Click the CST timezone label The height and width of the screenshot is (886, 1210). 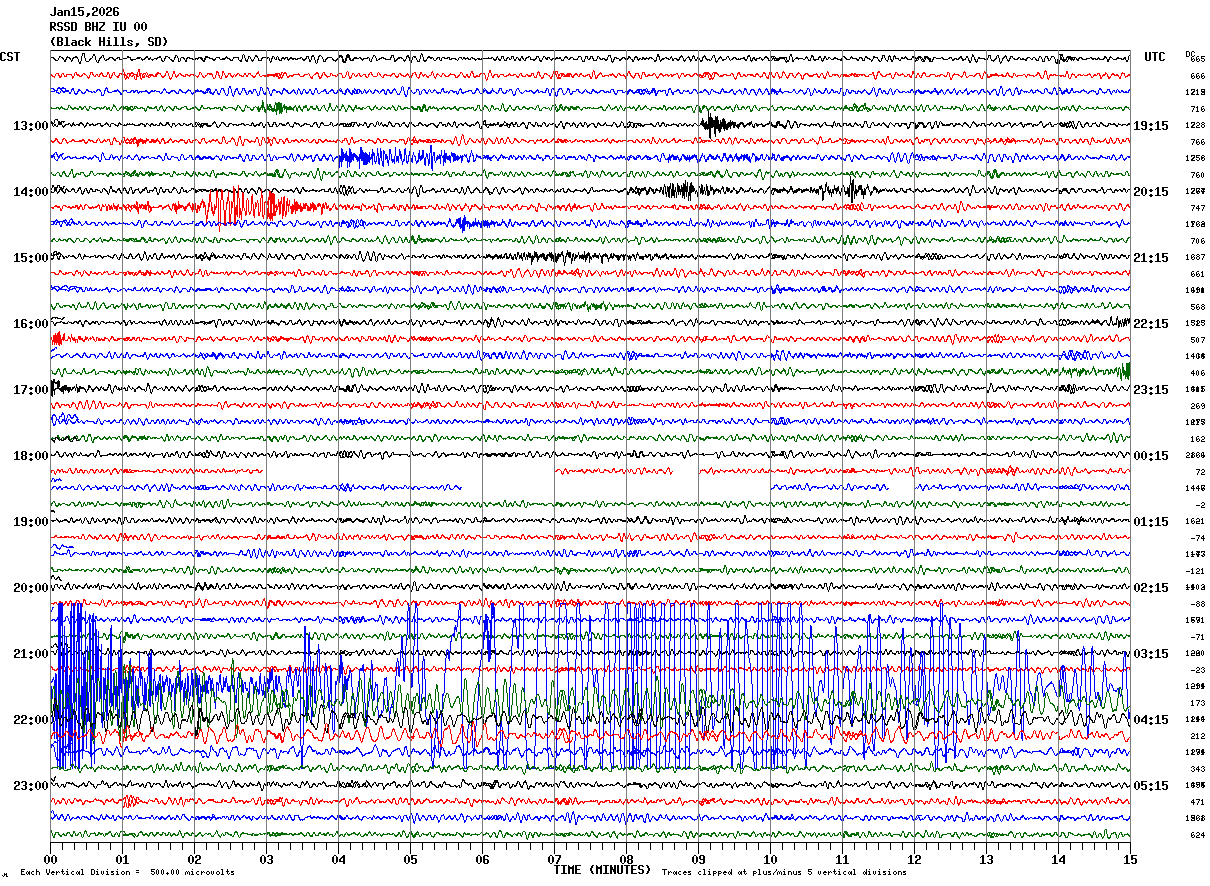point(10,57)
